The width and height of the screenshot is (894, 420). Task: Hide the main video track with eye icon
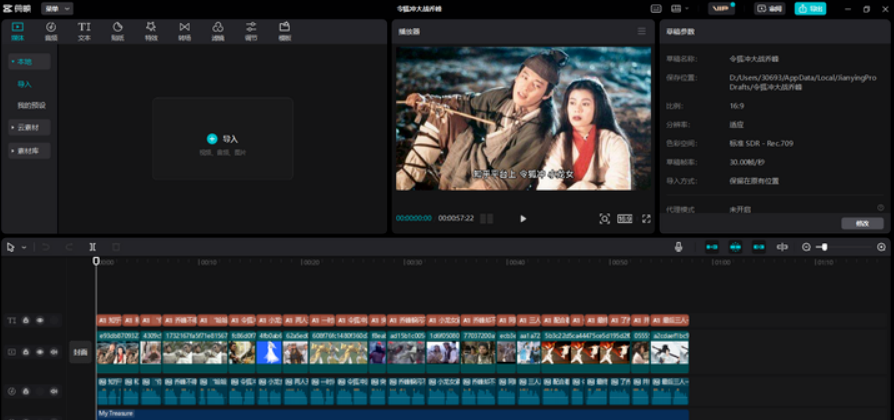pyautogui.click(x=40, y=352)
